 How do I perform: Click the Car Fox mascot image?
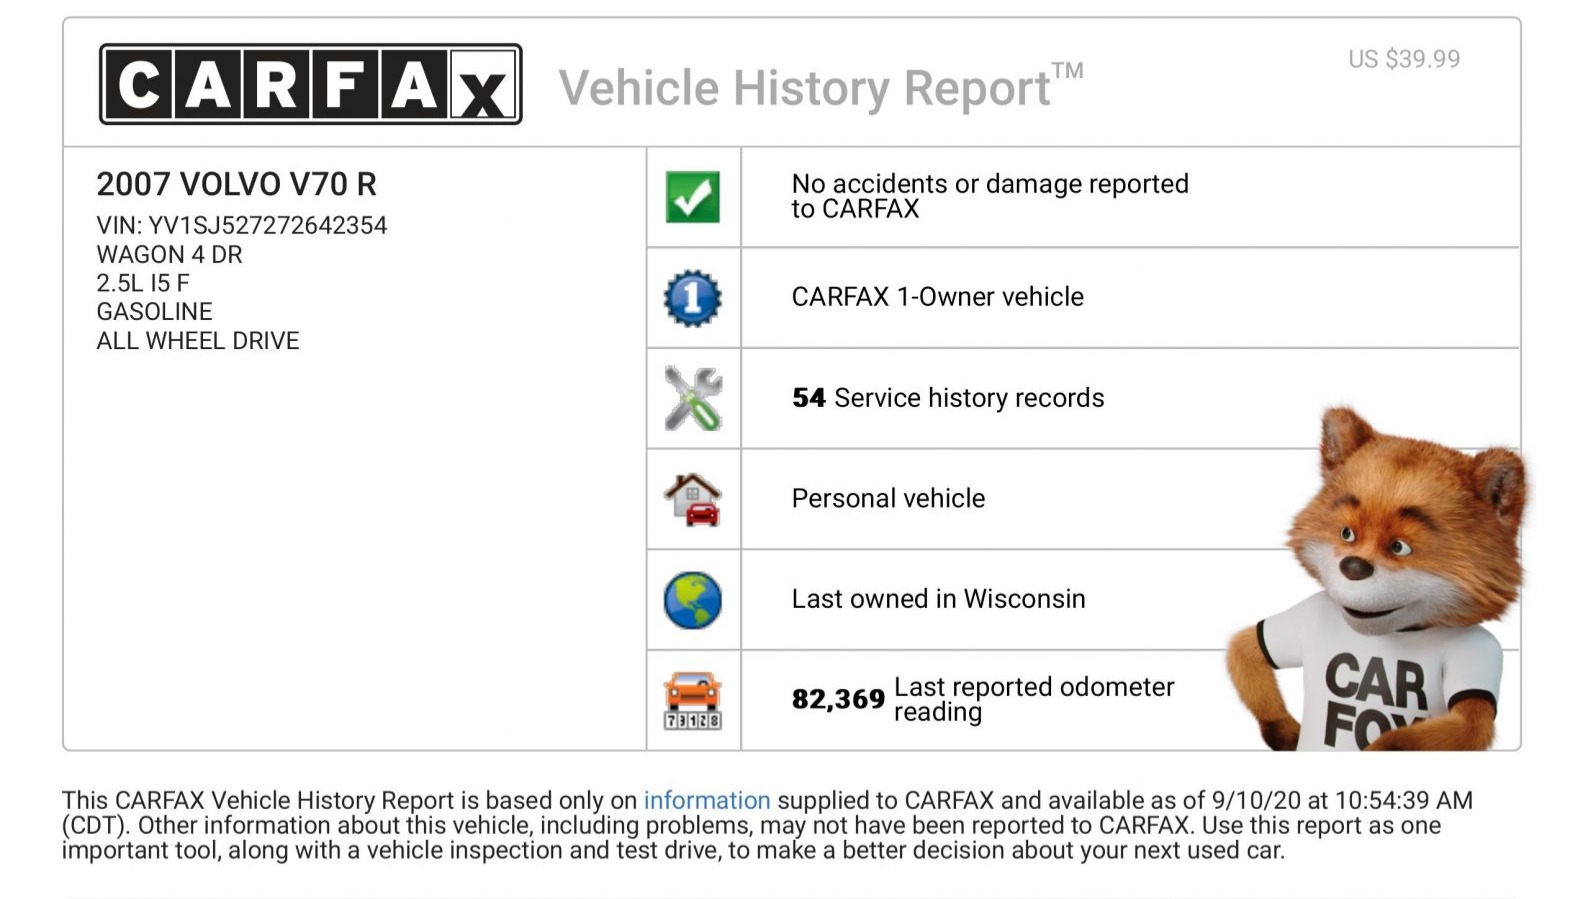click(x=1378, y=580)
